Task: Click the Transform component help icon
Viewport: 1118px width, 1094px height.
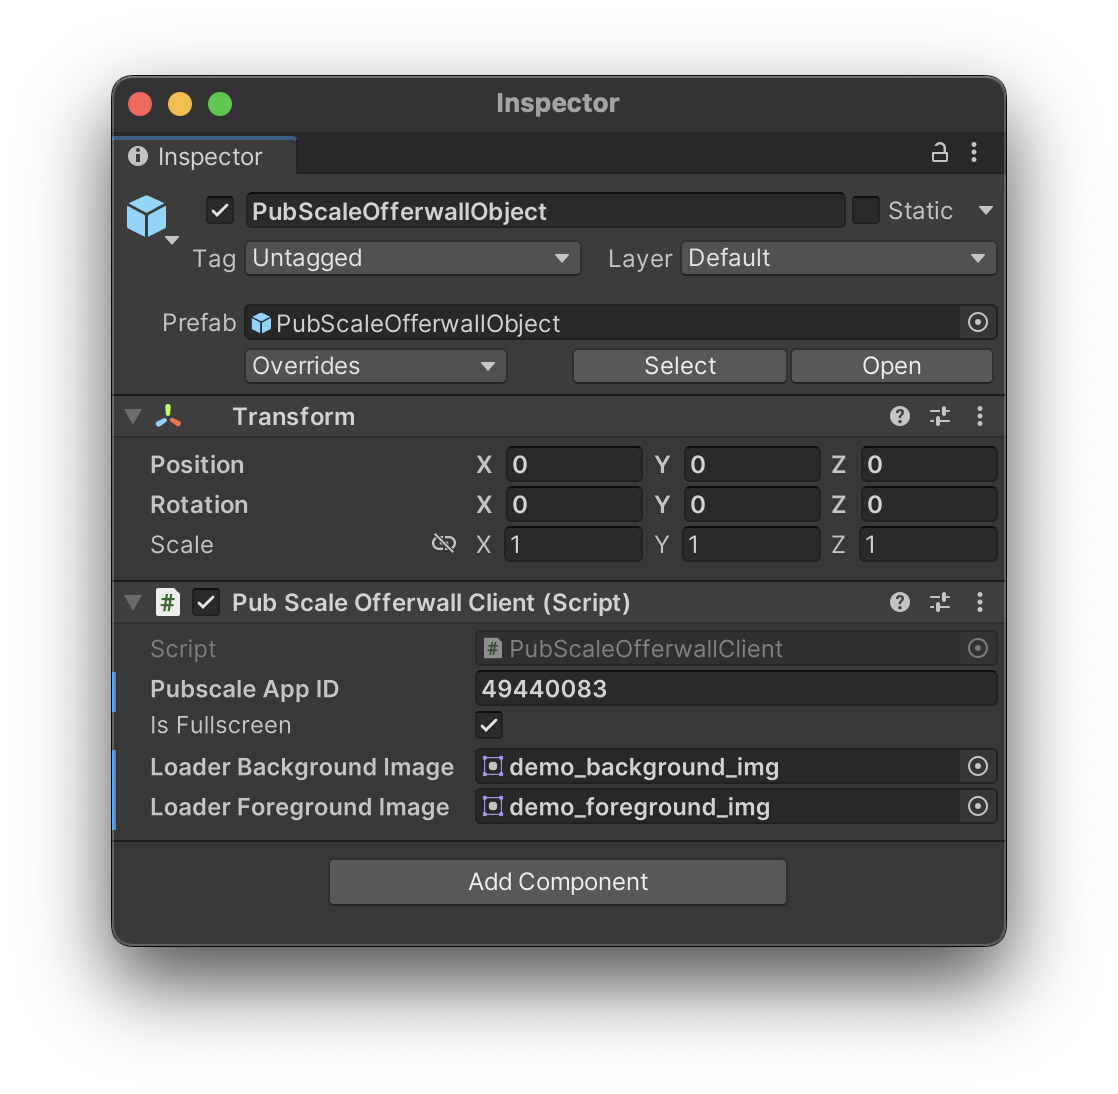Action: 900,417
